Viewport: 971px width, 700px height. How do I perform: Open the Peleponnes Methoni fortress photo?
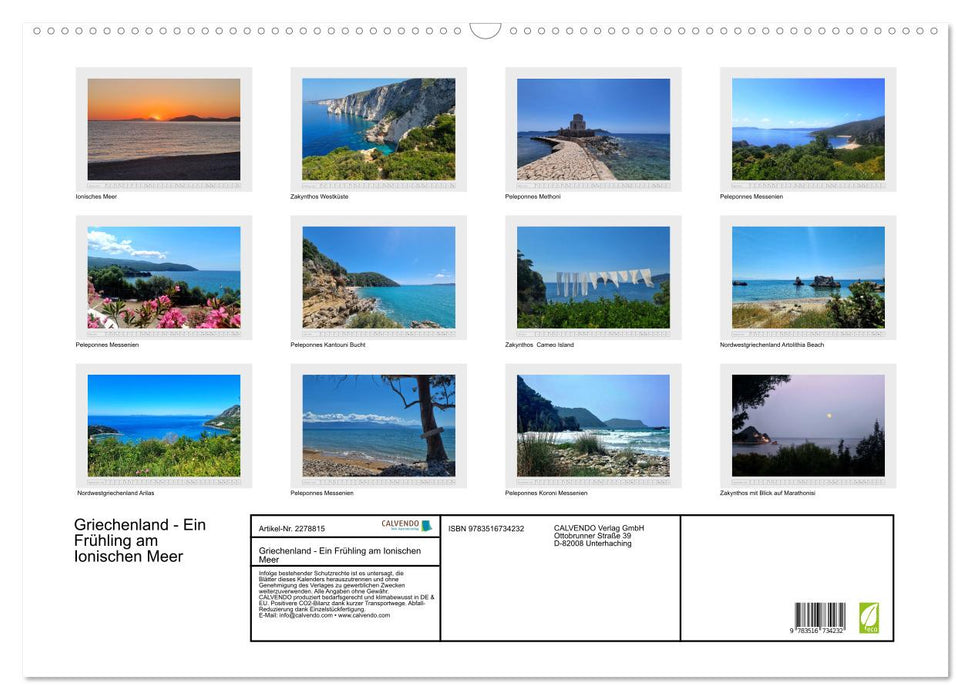[593, 129]
